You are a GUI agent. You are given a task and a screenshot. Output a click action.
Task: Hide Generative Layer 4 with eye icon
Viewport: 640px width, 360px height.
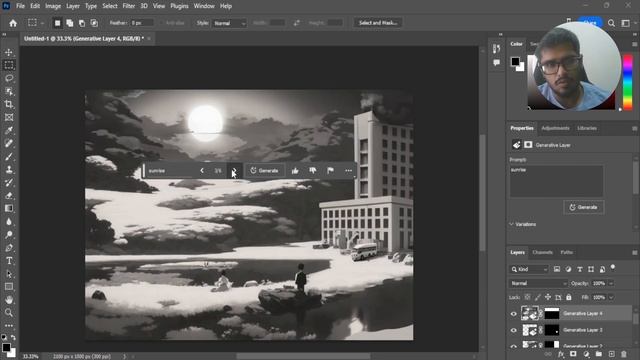tap(513, 314)
